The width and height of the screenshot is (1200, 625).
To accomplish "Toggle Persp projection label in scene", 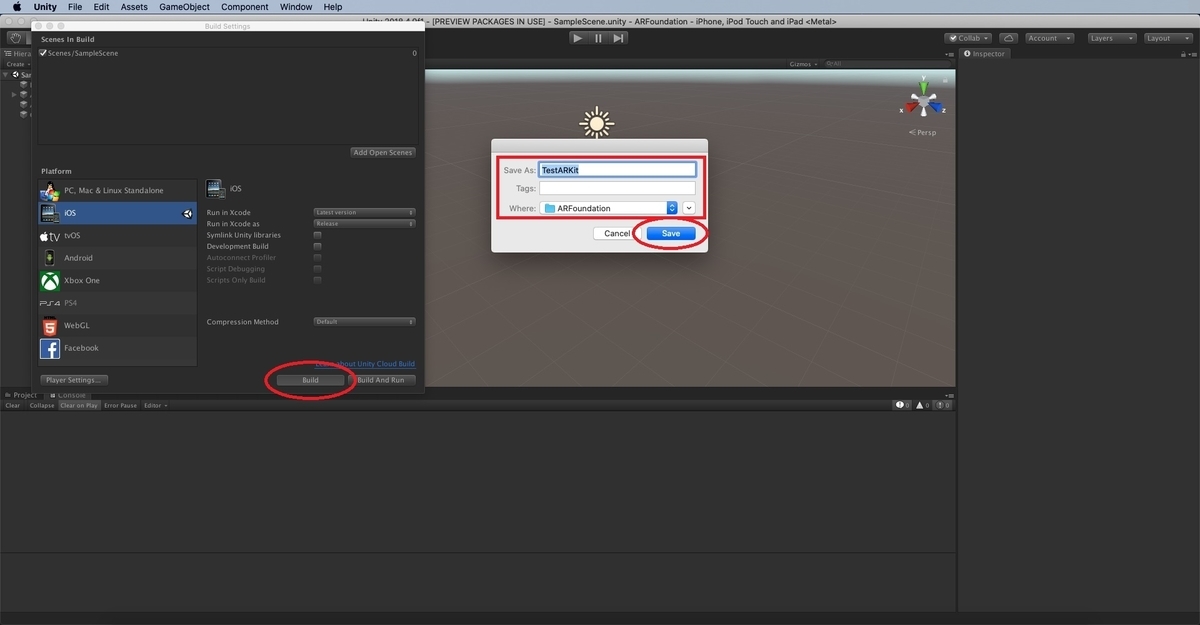I will coord(922,132).
